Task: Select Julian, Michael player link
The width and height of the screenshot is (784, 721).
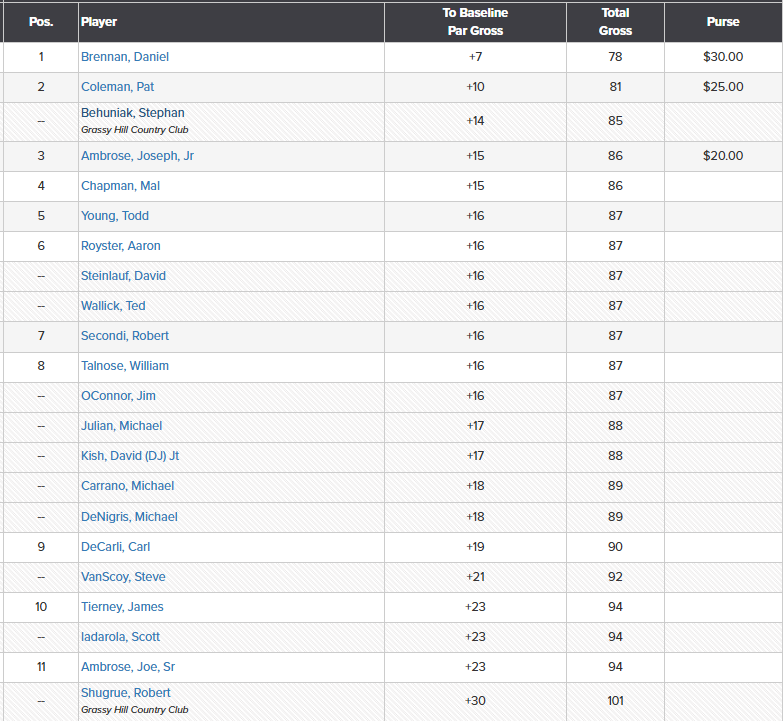Action: pos(122,426)
